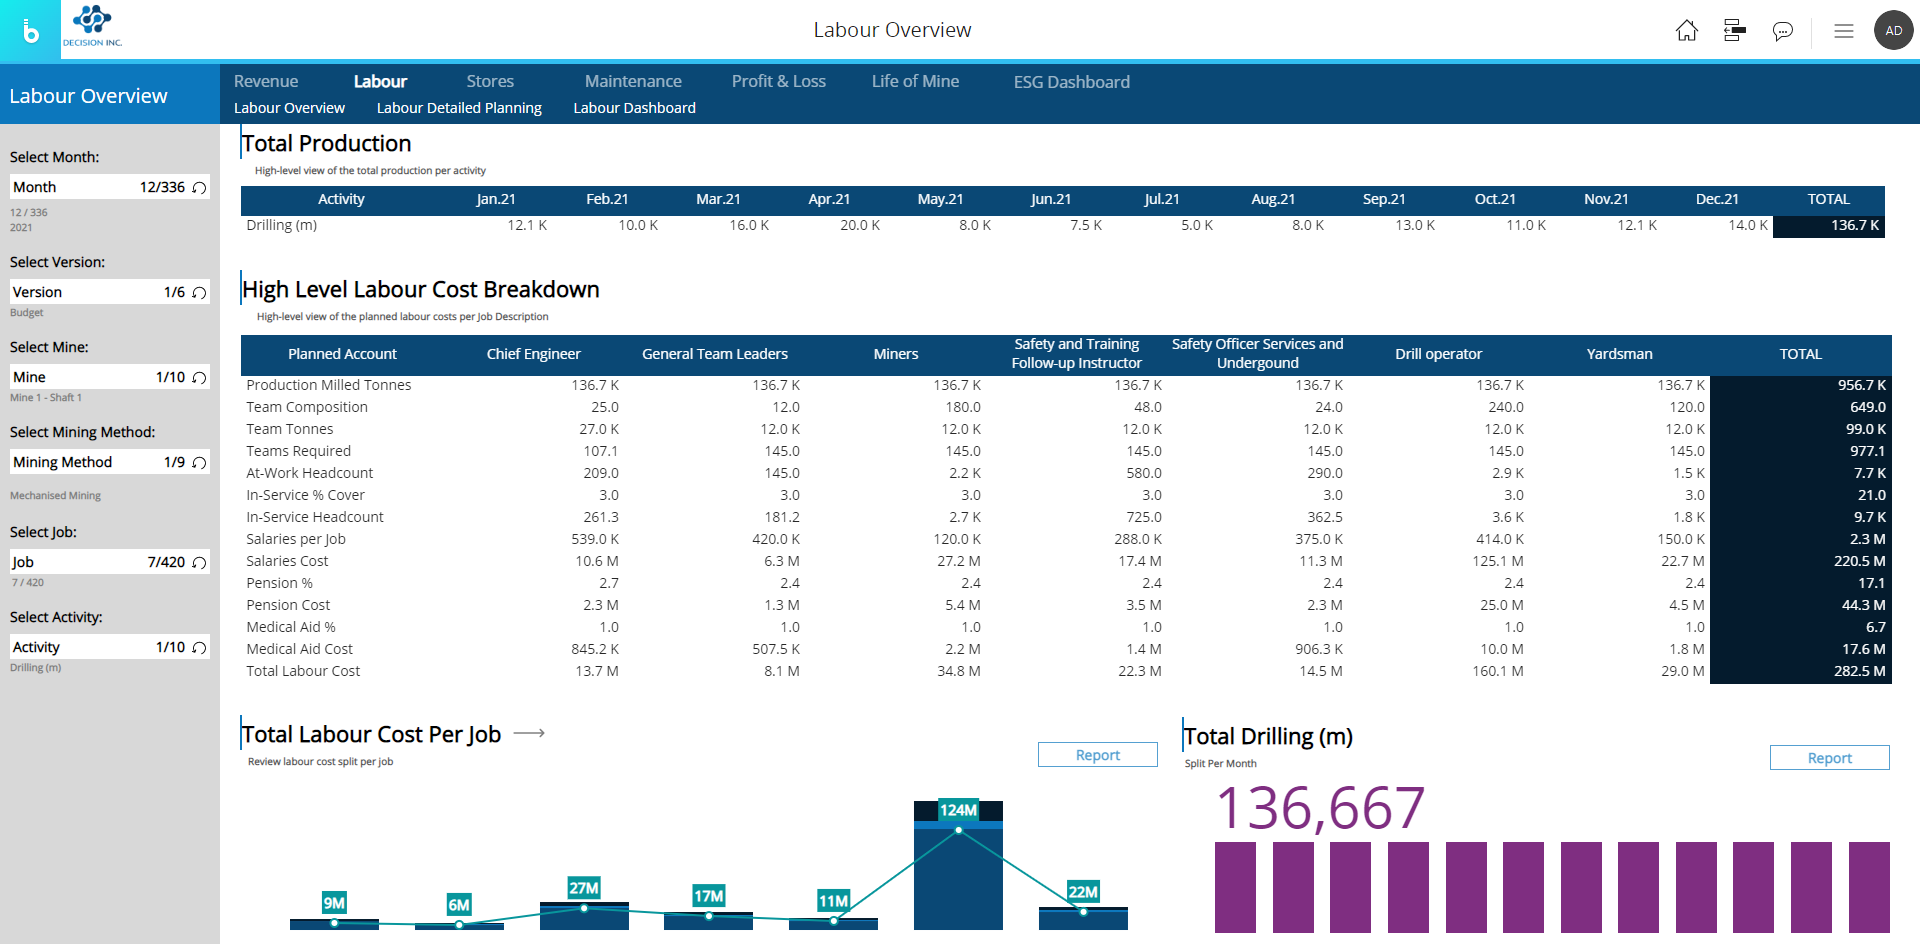The width and height of the screenshot is (1920, 944).
Task: Select the Activity column header
Action: pos(341,199)
